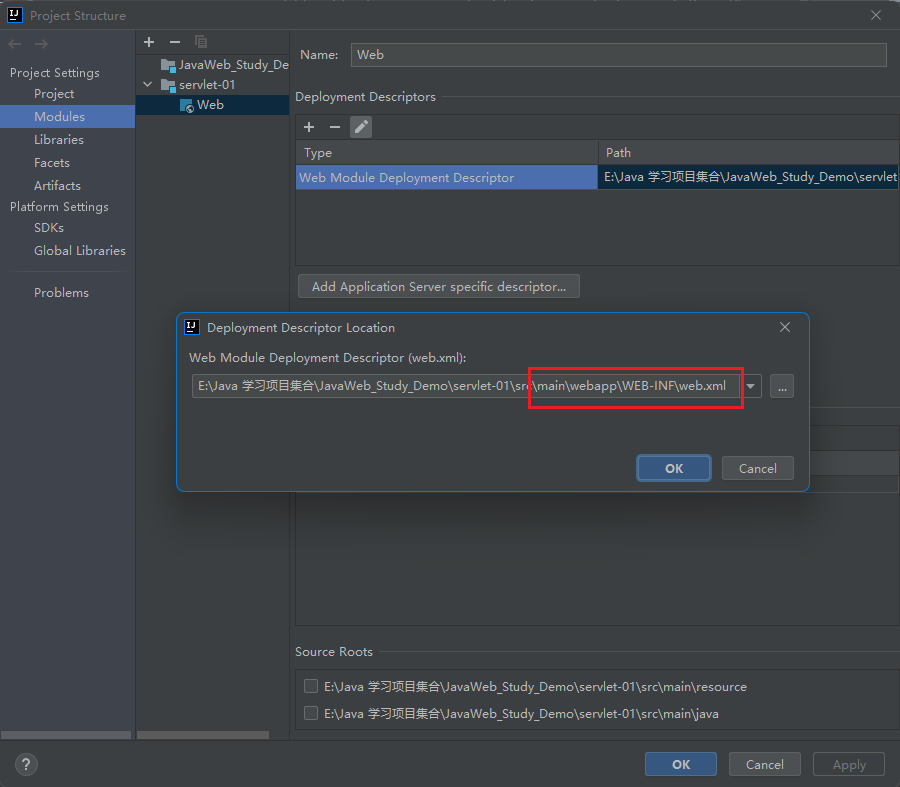Open the help question mark icon
Screen dimensions: 900x787
point(26,764)
